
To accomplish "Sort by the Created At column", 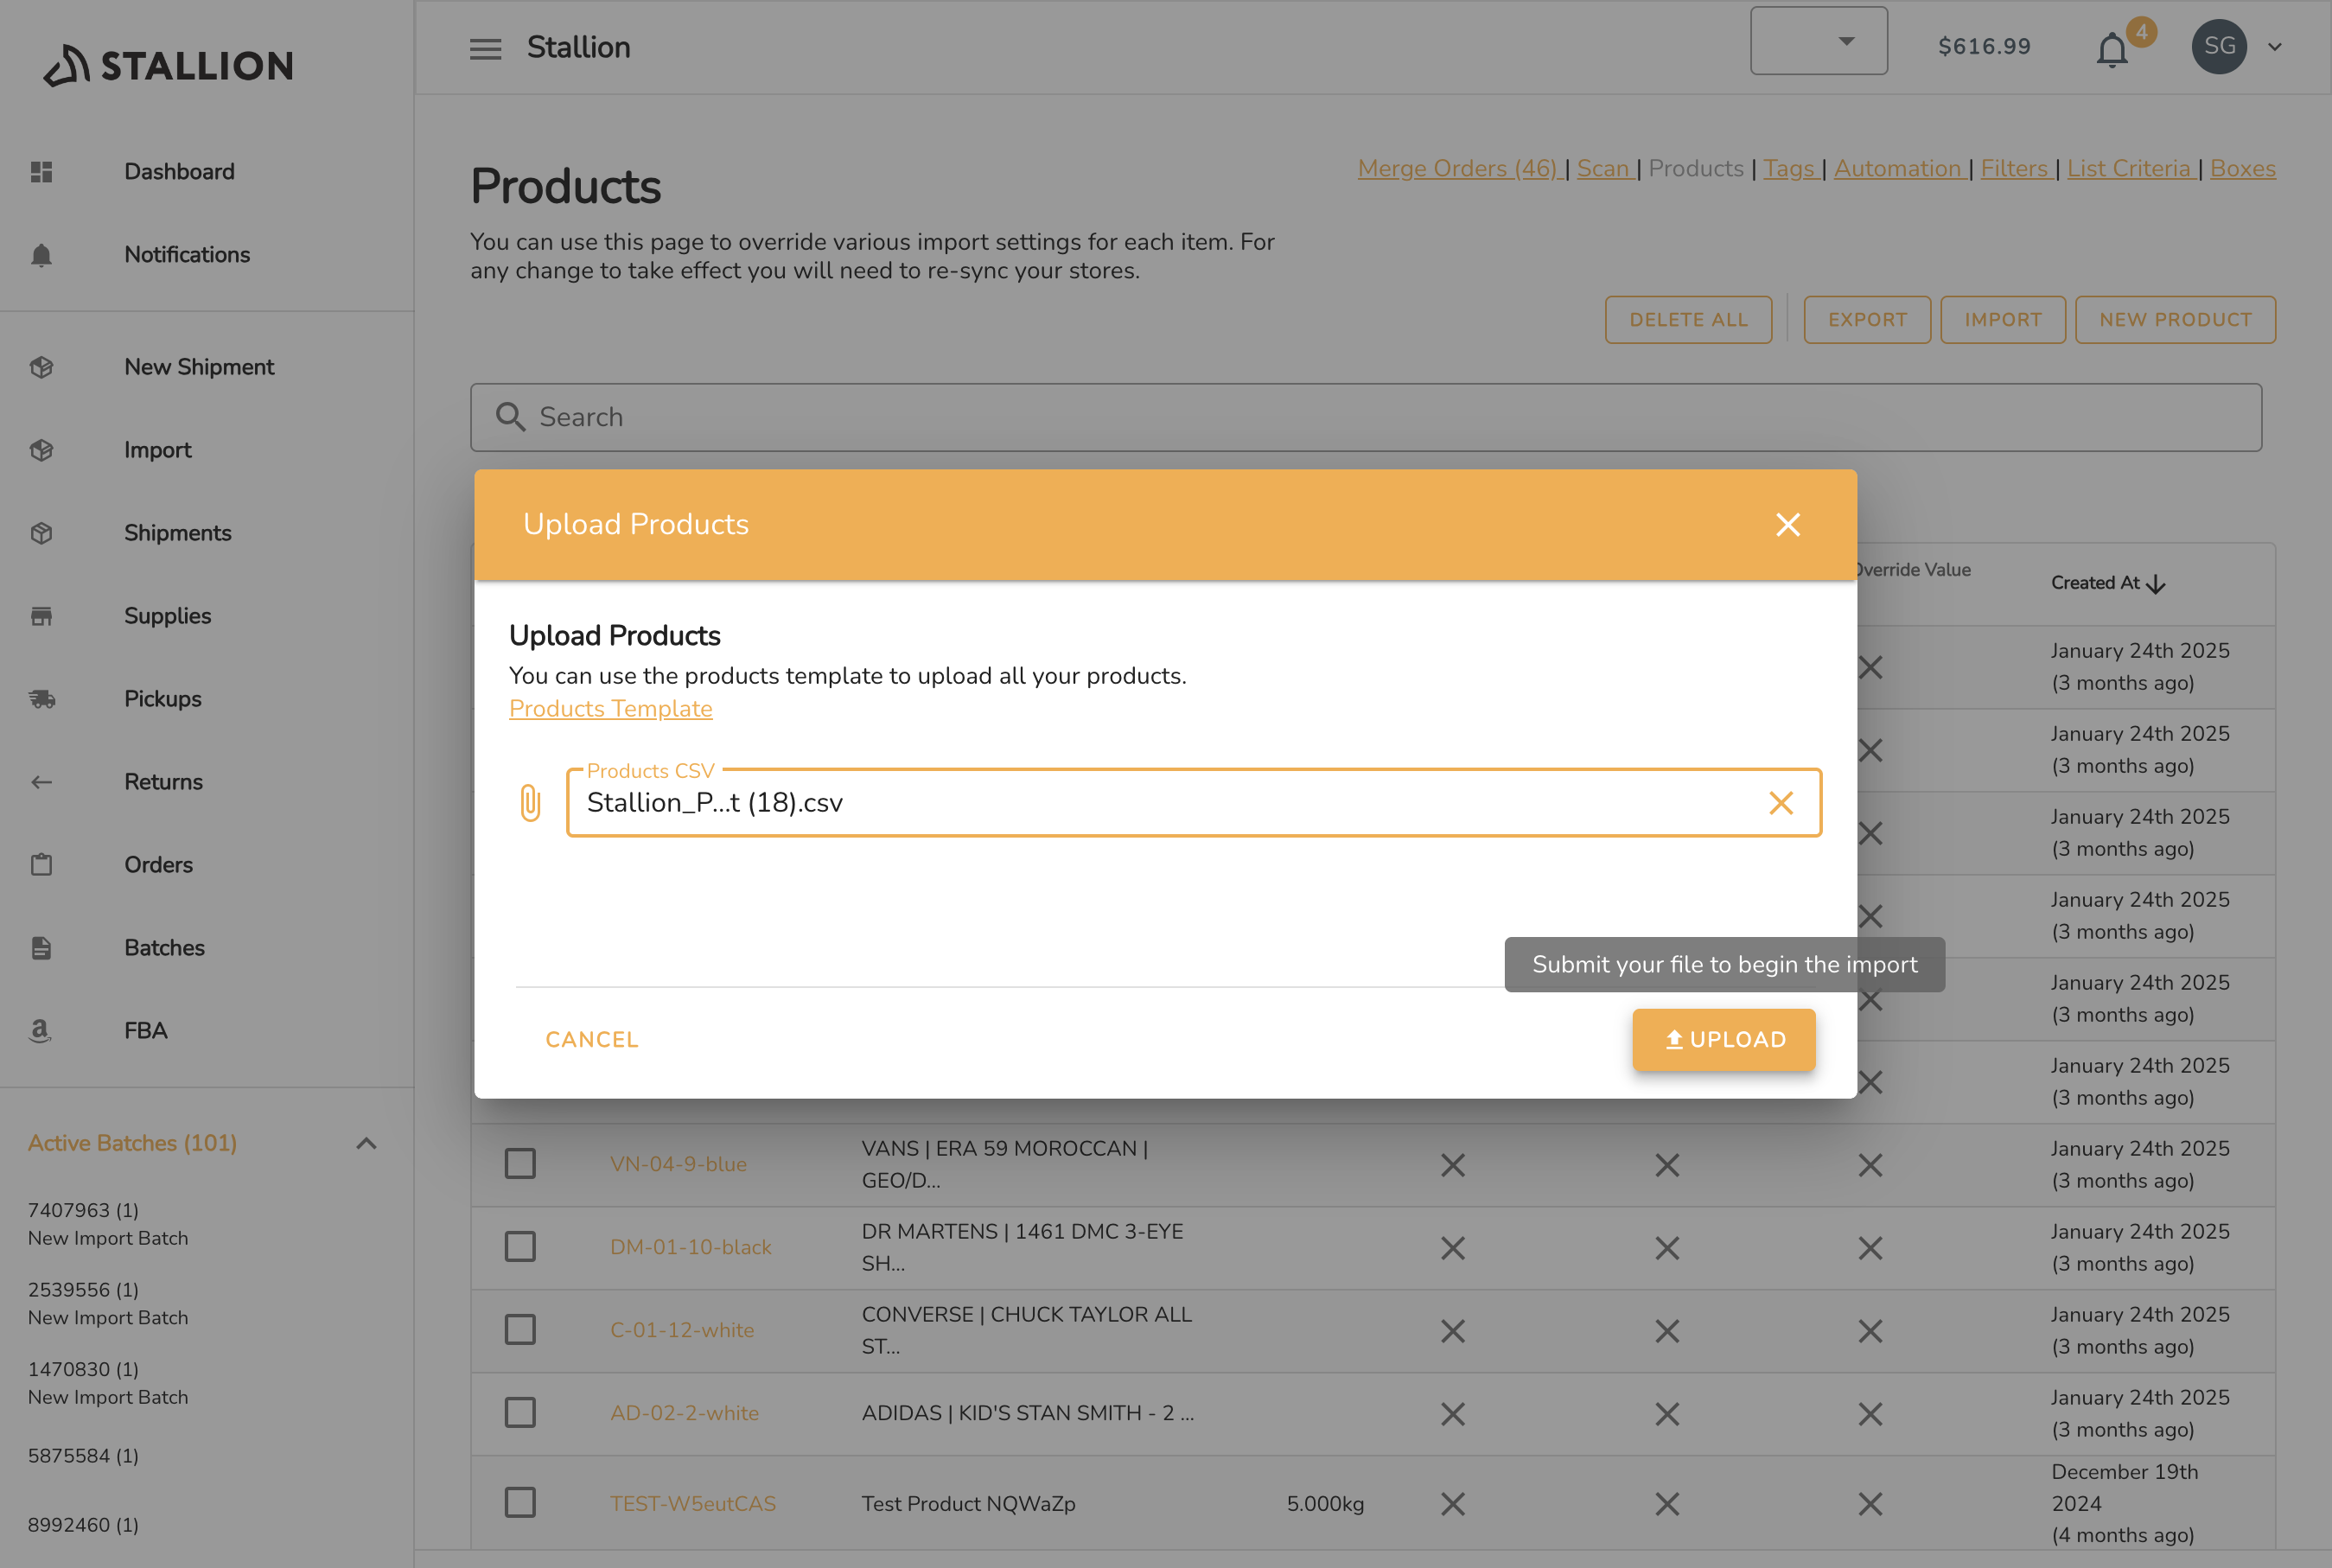I will 2108,583.
